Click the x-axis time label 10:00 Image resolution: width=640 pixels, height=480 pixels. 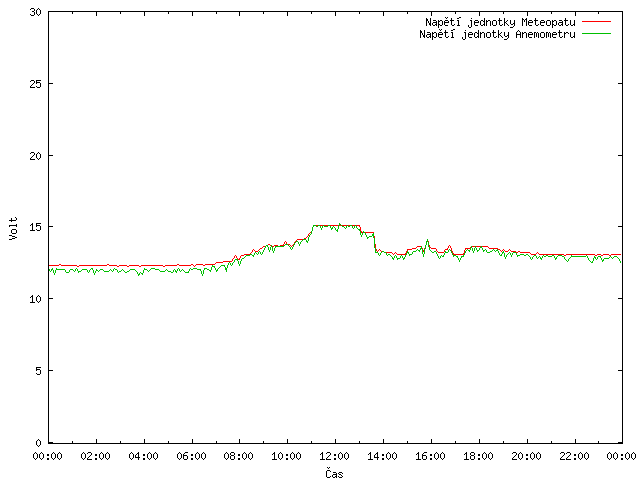pyautogui.click(x=287, y=456)
